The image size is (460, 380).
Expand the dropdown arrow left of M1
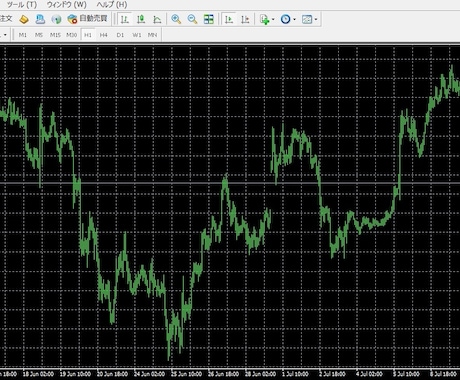(5, 35)
